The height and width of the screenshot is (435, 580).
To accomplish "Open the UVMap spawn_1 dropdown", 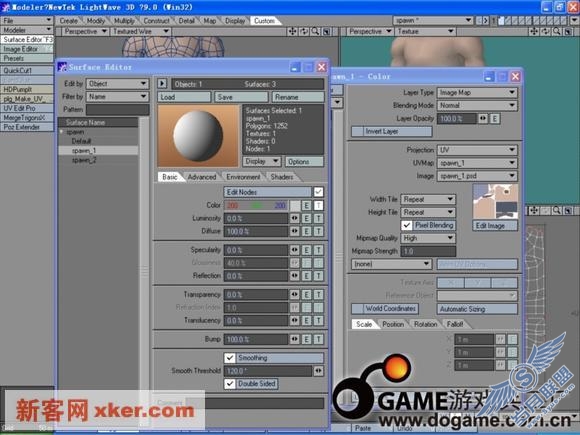I will coord(477,163).
